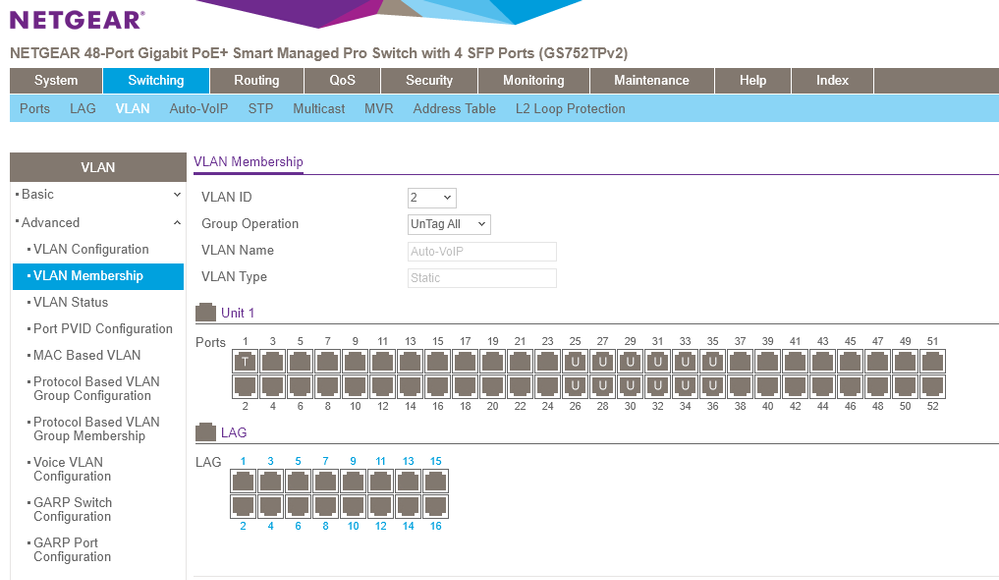
Task: Open the Switching main tab
Action: (156, 80)
